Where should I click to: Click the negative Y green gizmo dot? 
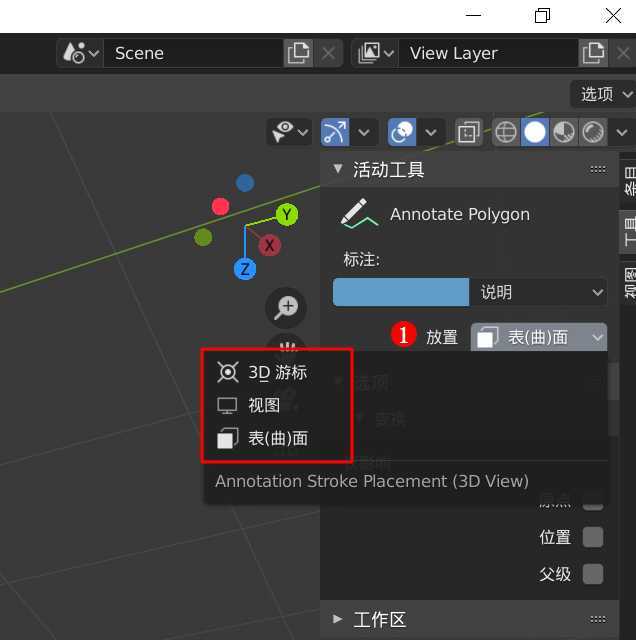(x=203, y=237)
